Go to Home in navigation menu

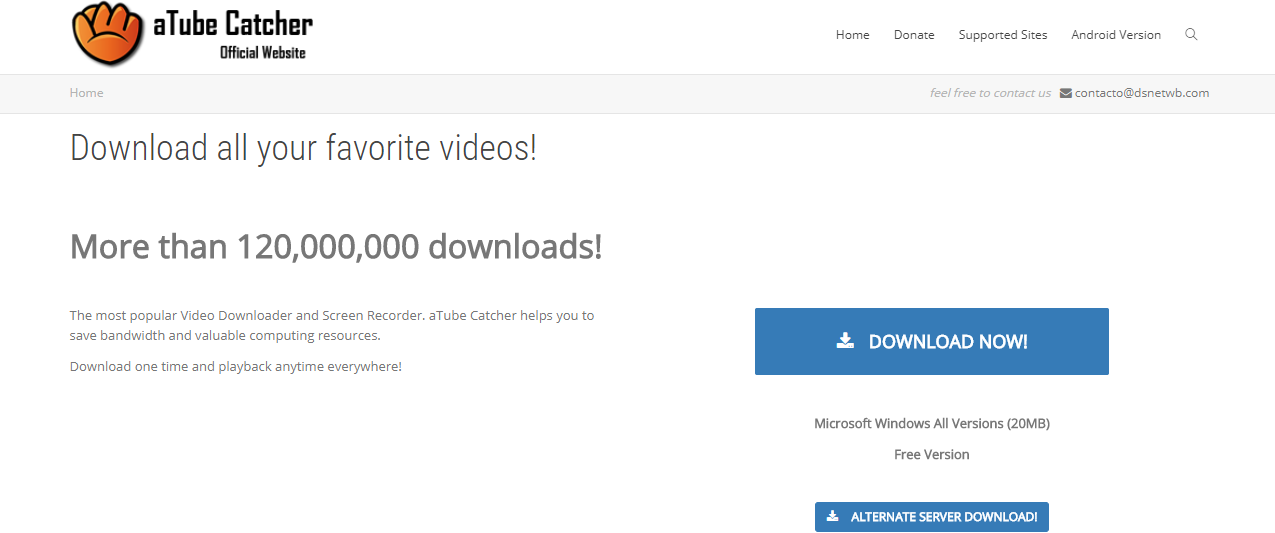pyautogui.click(x=852, y=34)
